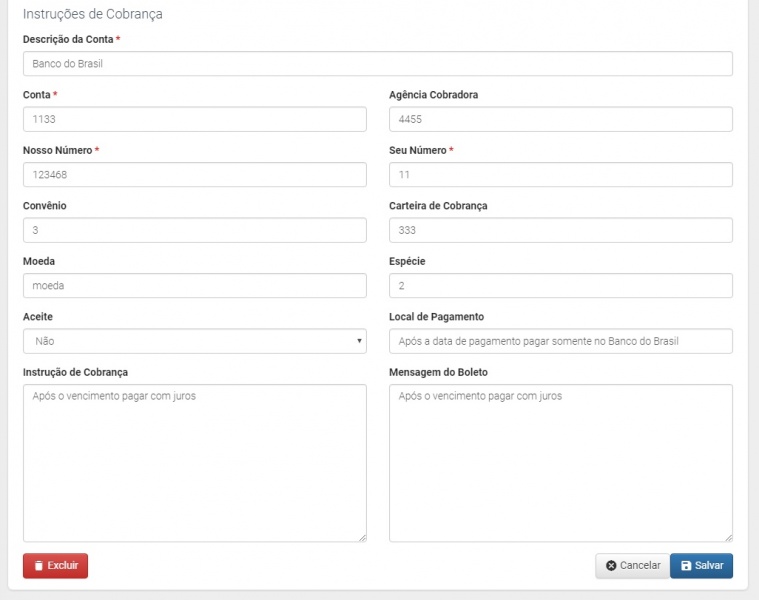The width and height of the screenshot is (759, 600).
Task: Click the Local de Pagamento field
Action: (561, 341)
